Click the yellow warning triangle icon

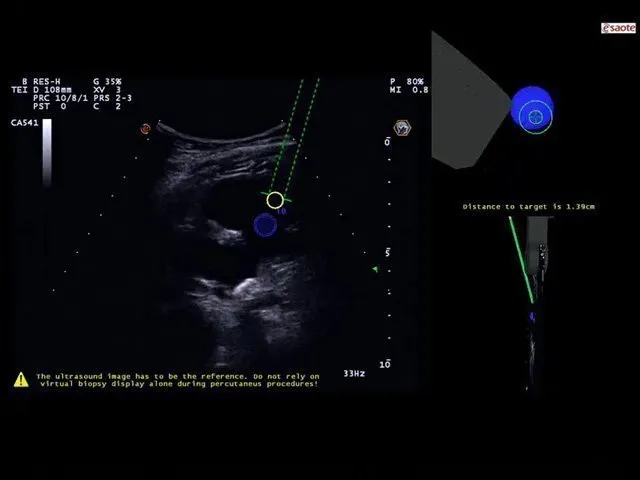tap(21, 380)
